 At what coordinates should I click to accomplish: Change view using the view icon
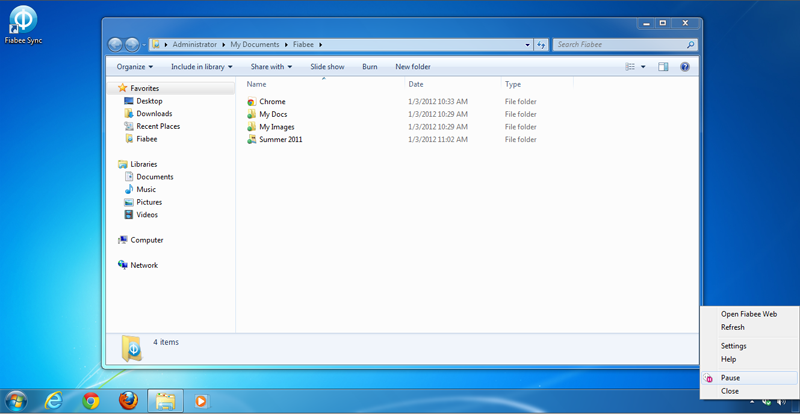[x=631, y=67]
